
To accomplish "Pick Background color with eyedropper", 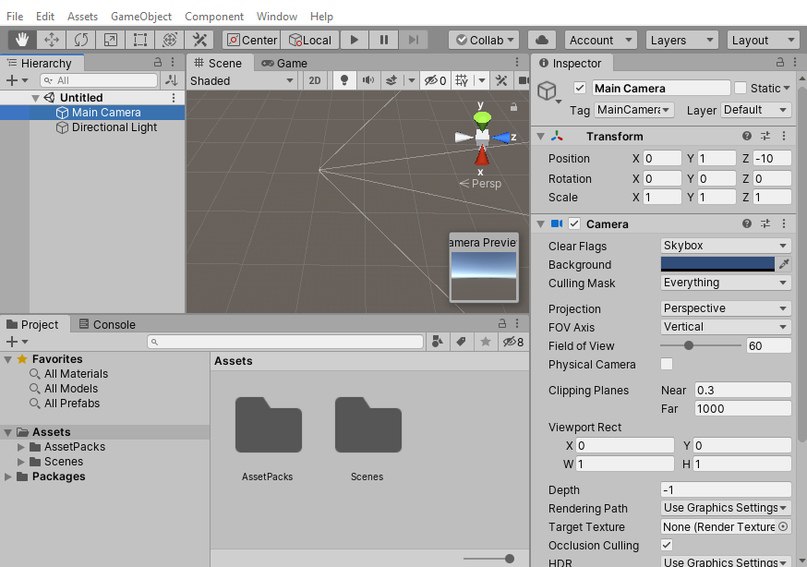I will pos(784,264).
